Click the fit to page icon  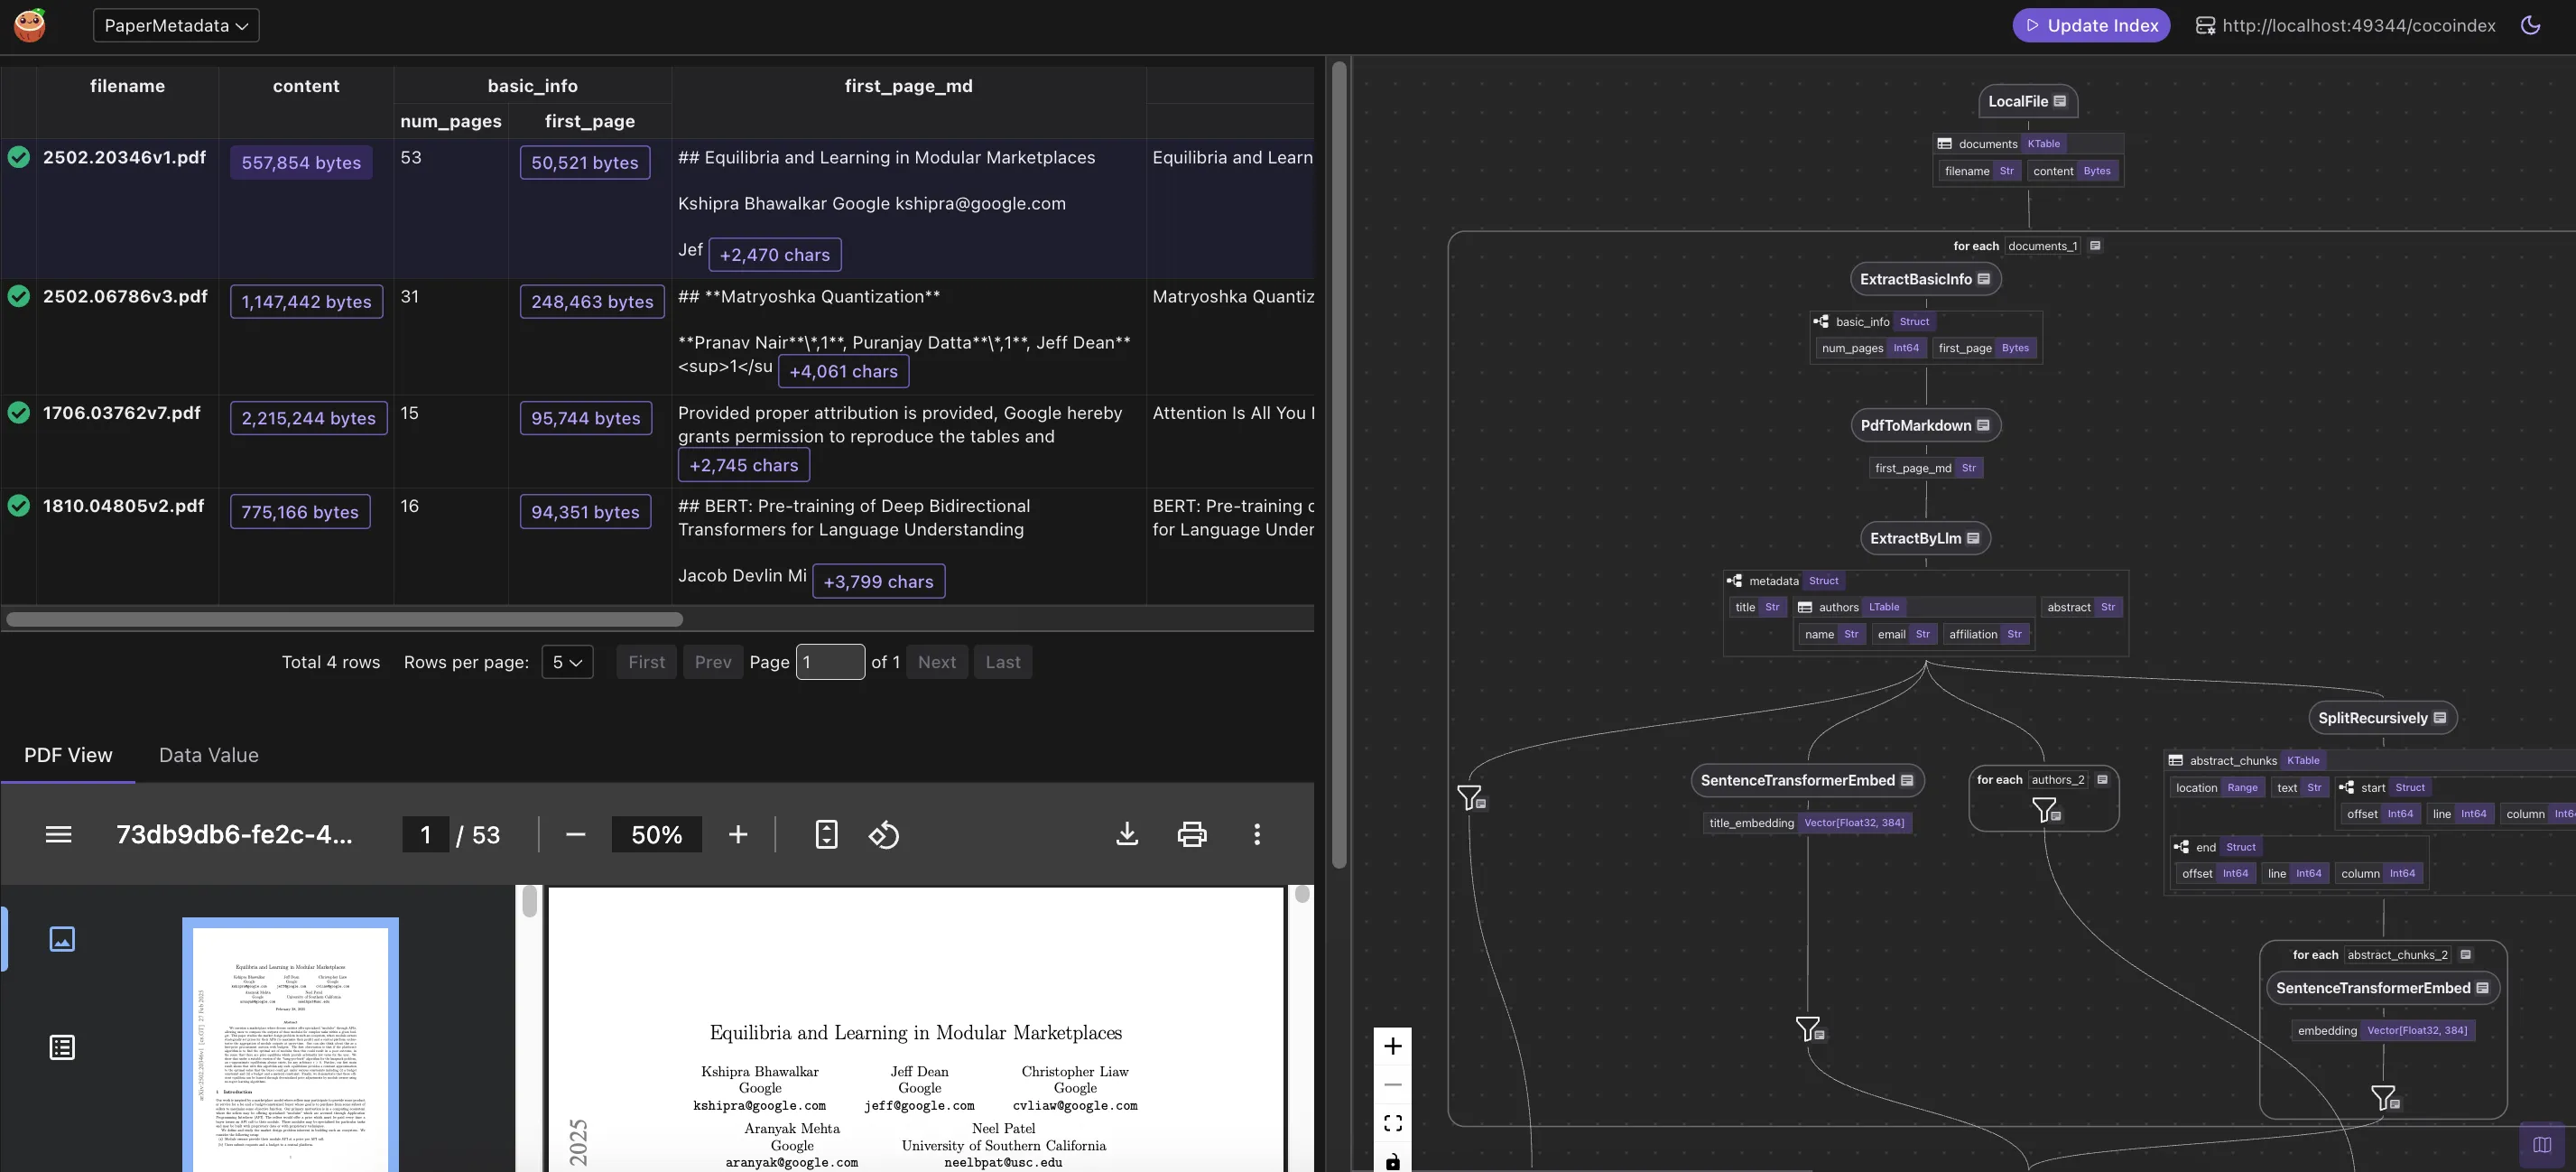point(826,834)
